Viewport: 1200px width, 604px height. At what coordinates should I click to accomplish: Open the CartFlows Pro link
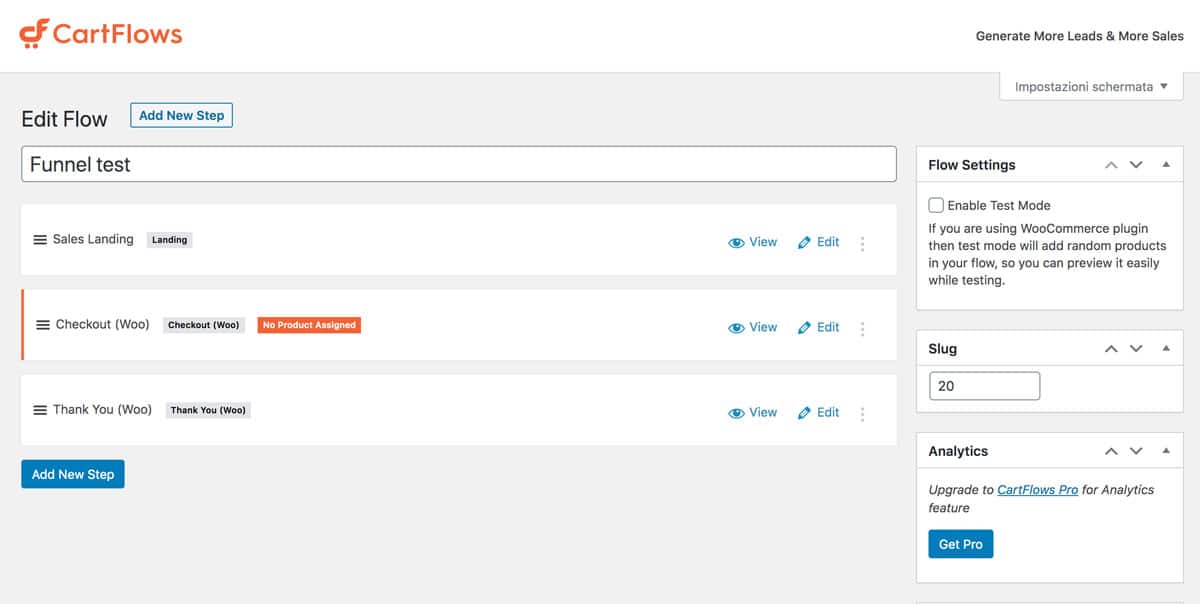coord(1038,490)
